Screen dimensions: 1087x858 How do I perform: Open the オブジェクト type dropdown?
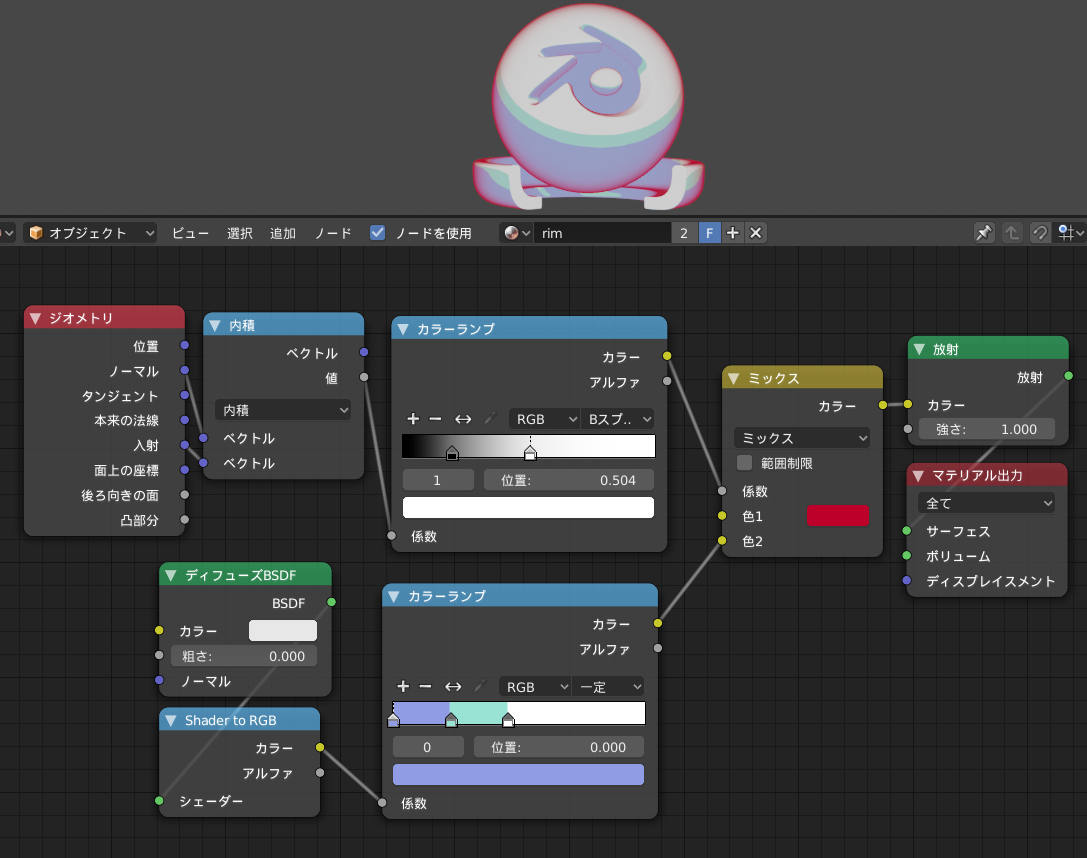91,233
